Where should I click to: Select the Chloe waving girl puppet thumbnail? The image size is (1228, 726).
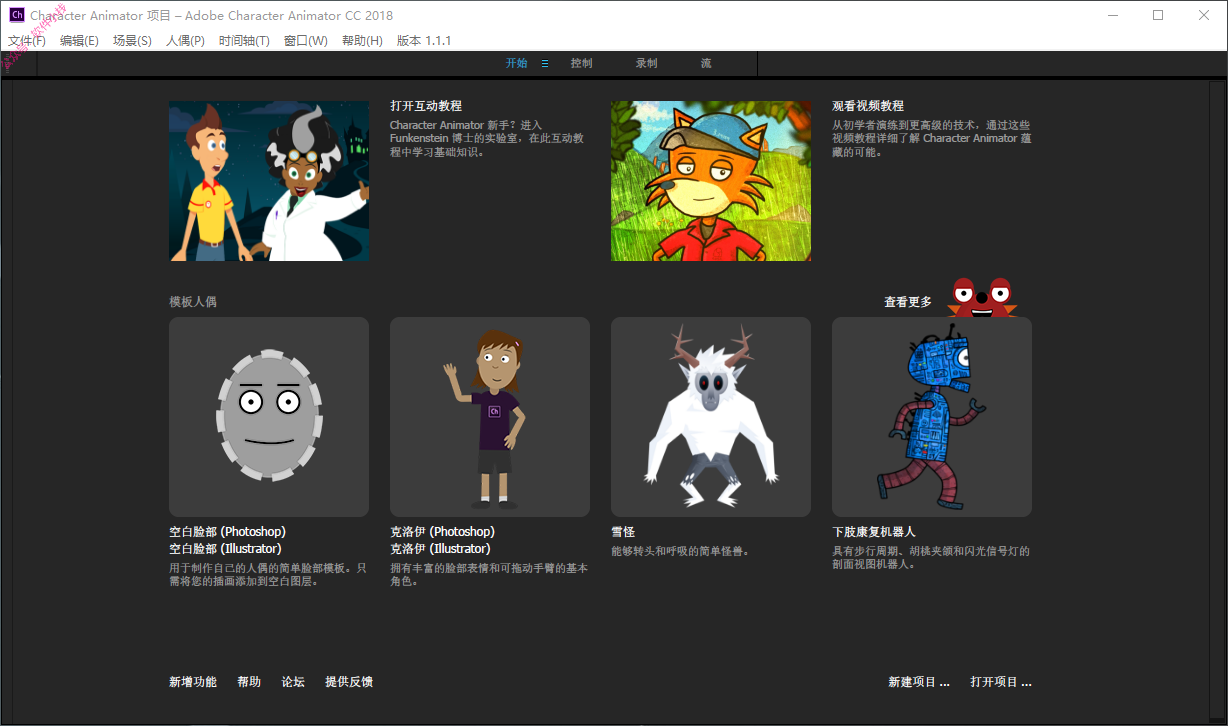pyautogui.click(x=490, y=417)
